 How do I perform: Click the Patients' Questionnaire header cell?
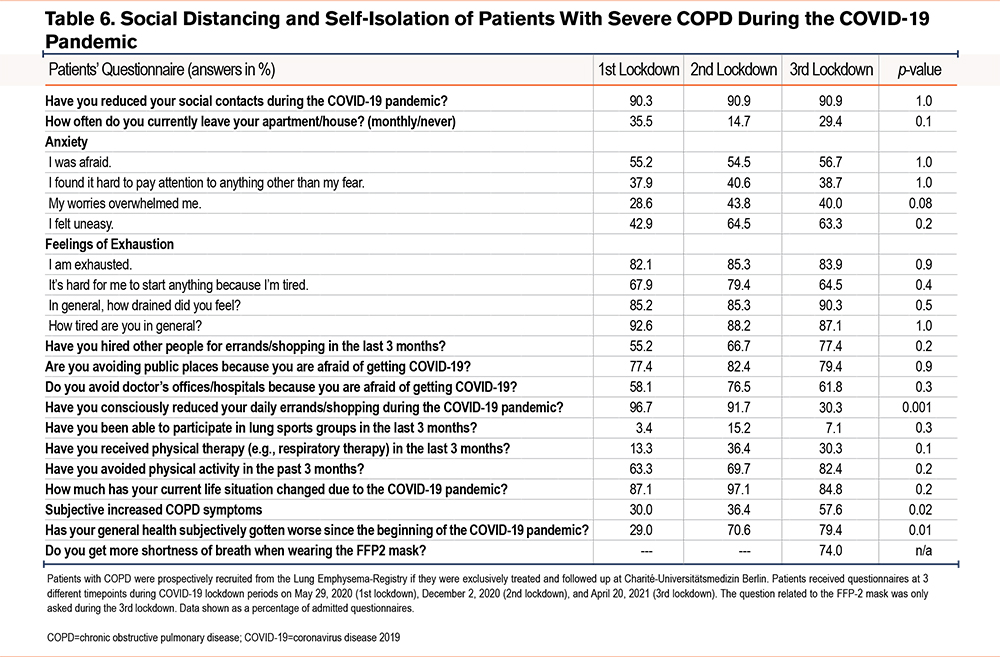(x=162, y=70)
